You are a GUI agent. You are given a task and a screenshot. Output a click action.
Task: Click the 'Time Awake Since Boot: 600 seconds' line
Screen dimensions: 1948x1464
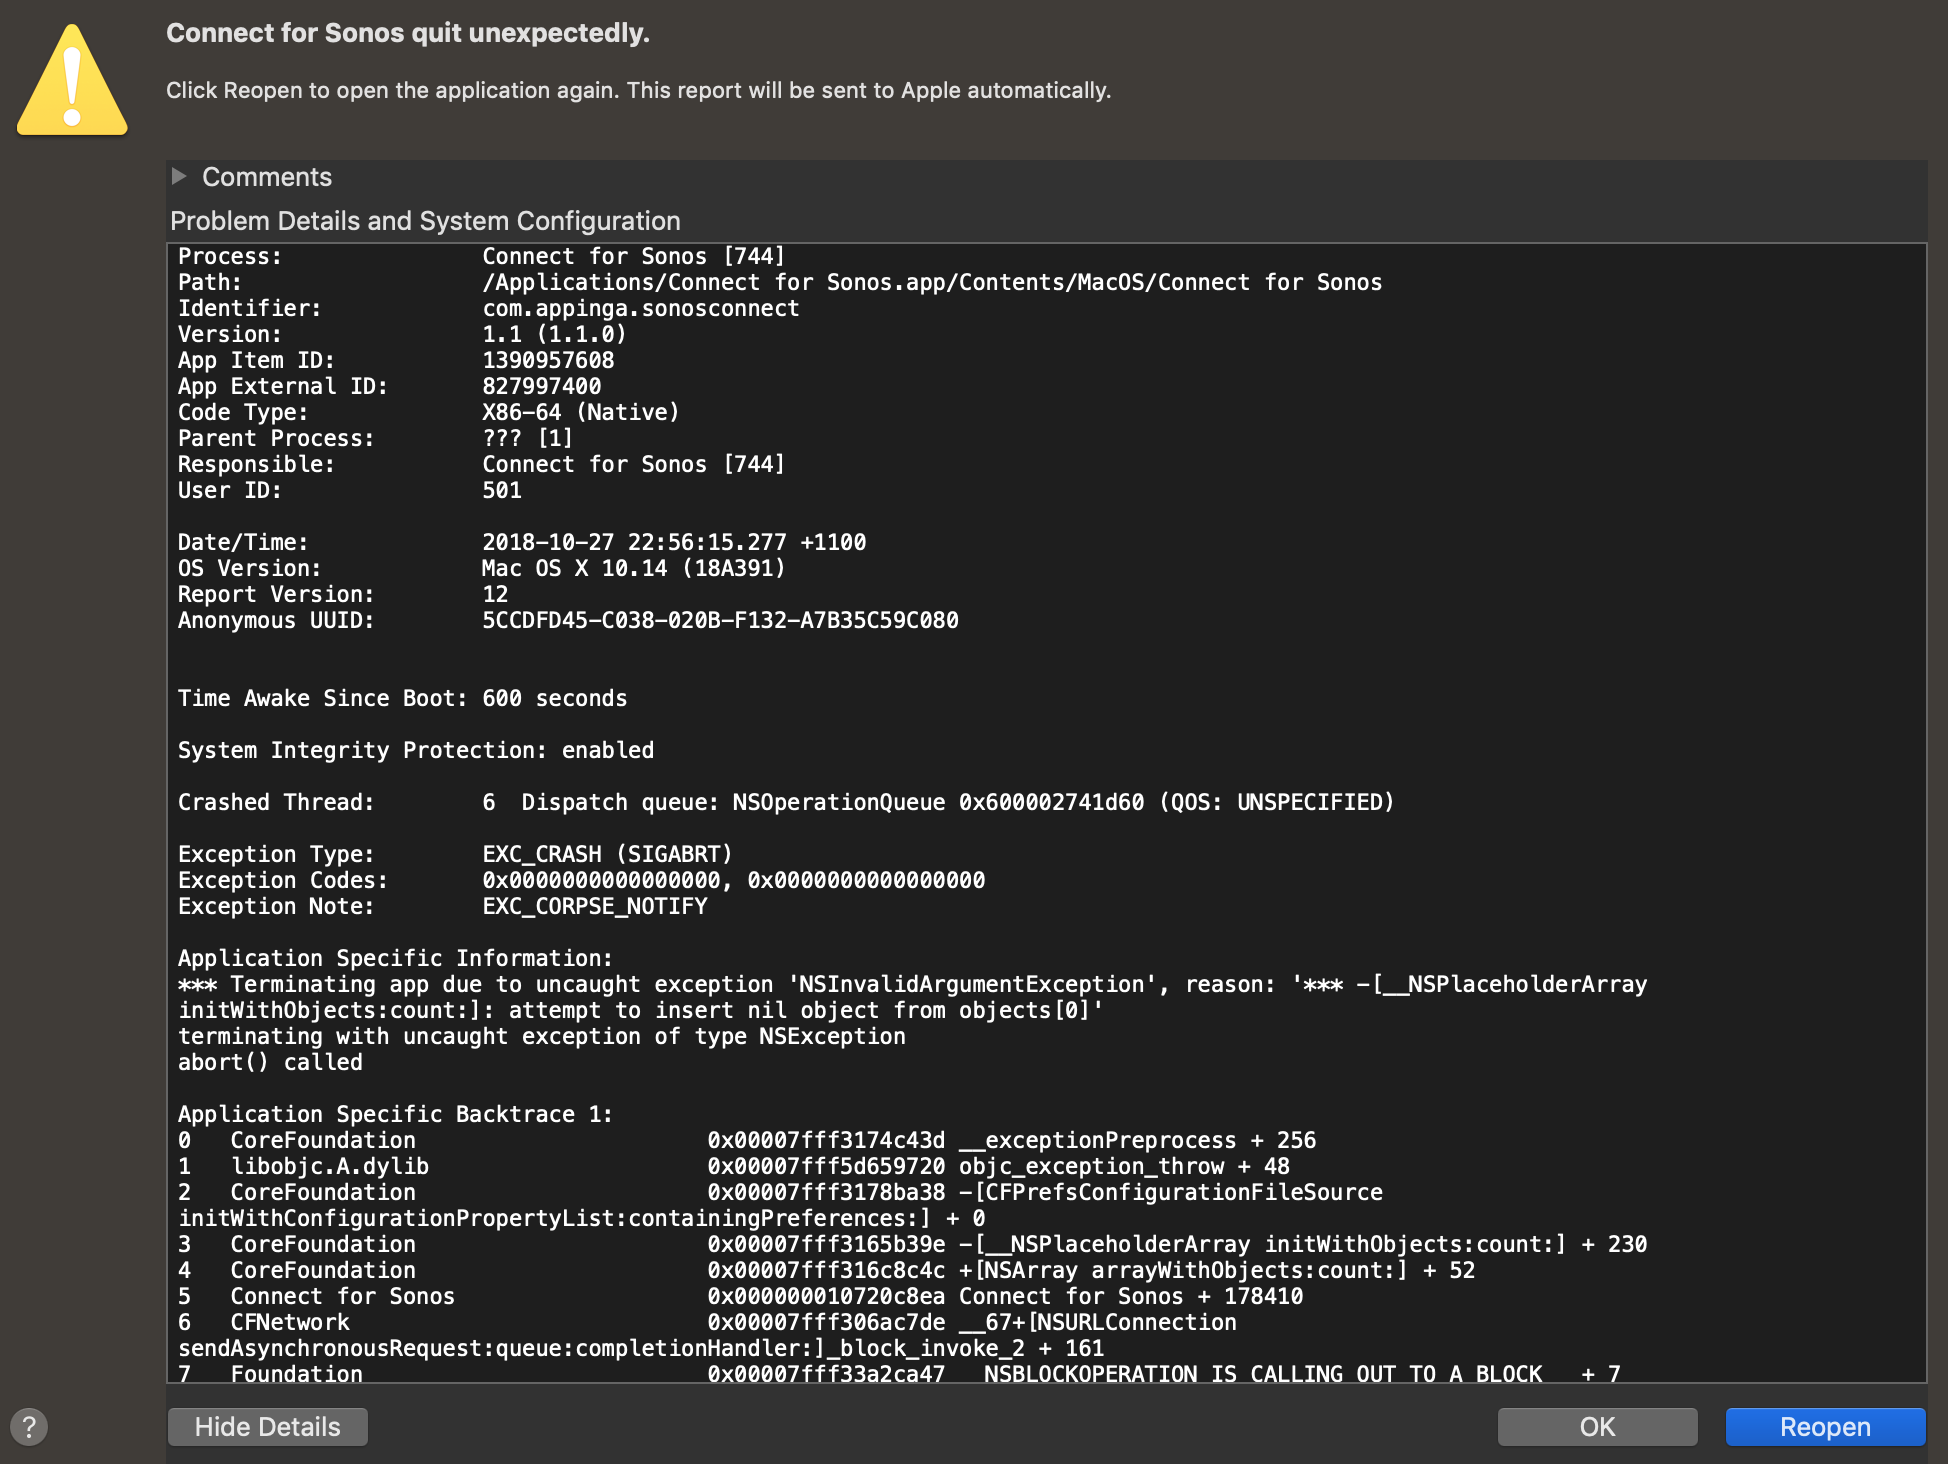[x=403, y=698]
